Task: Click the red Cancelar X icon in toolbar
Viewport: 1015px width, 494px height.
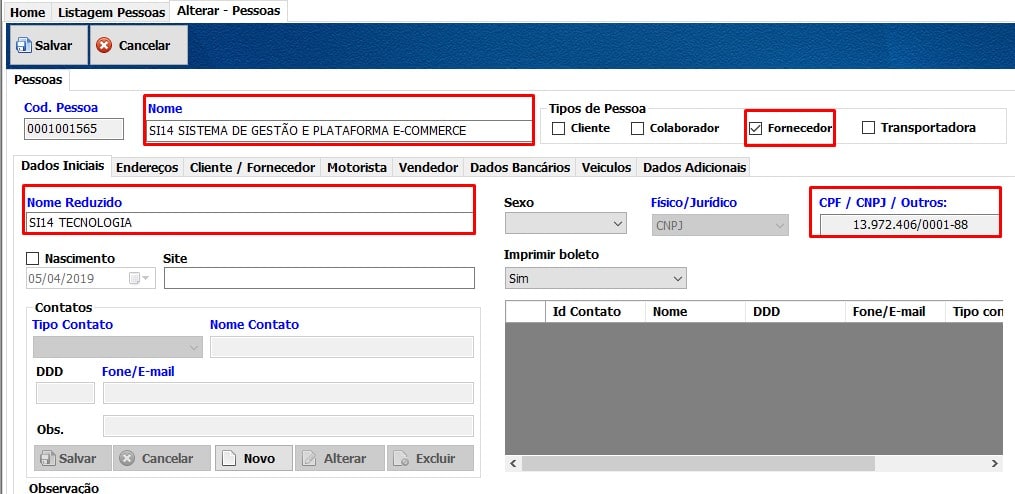Action: pyautogui.click(x=104, y=45)
